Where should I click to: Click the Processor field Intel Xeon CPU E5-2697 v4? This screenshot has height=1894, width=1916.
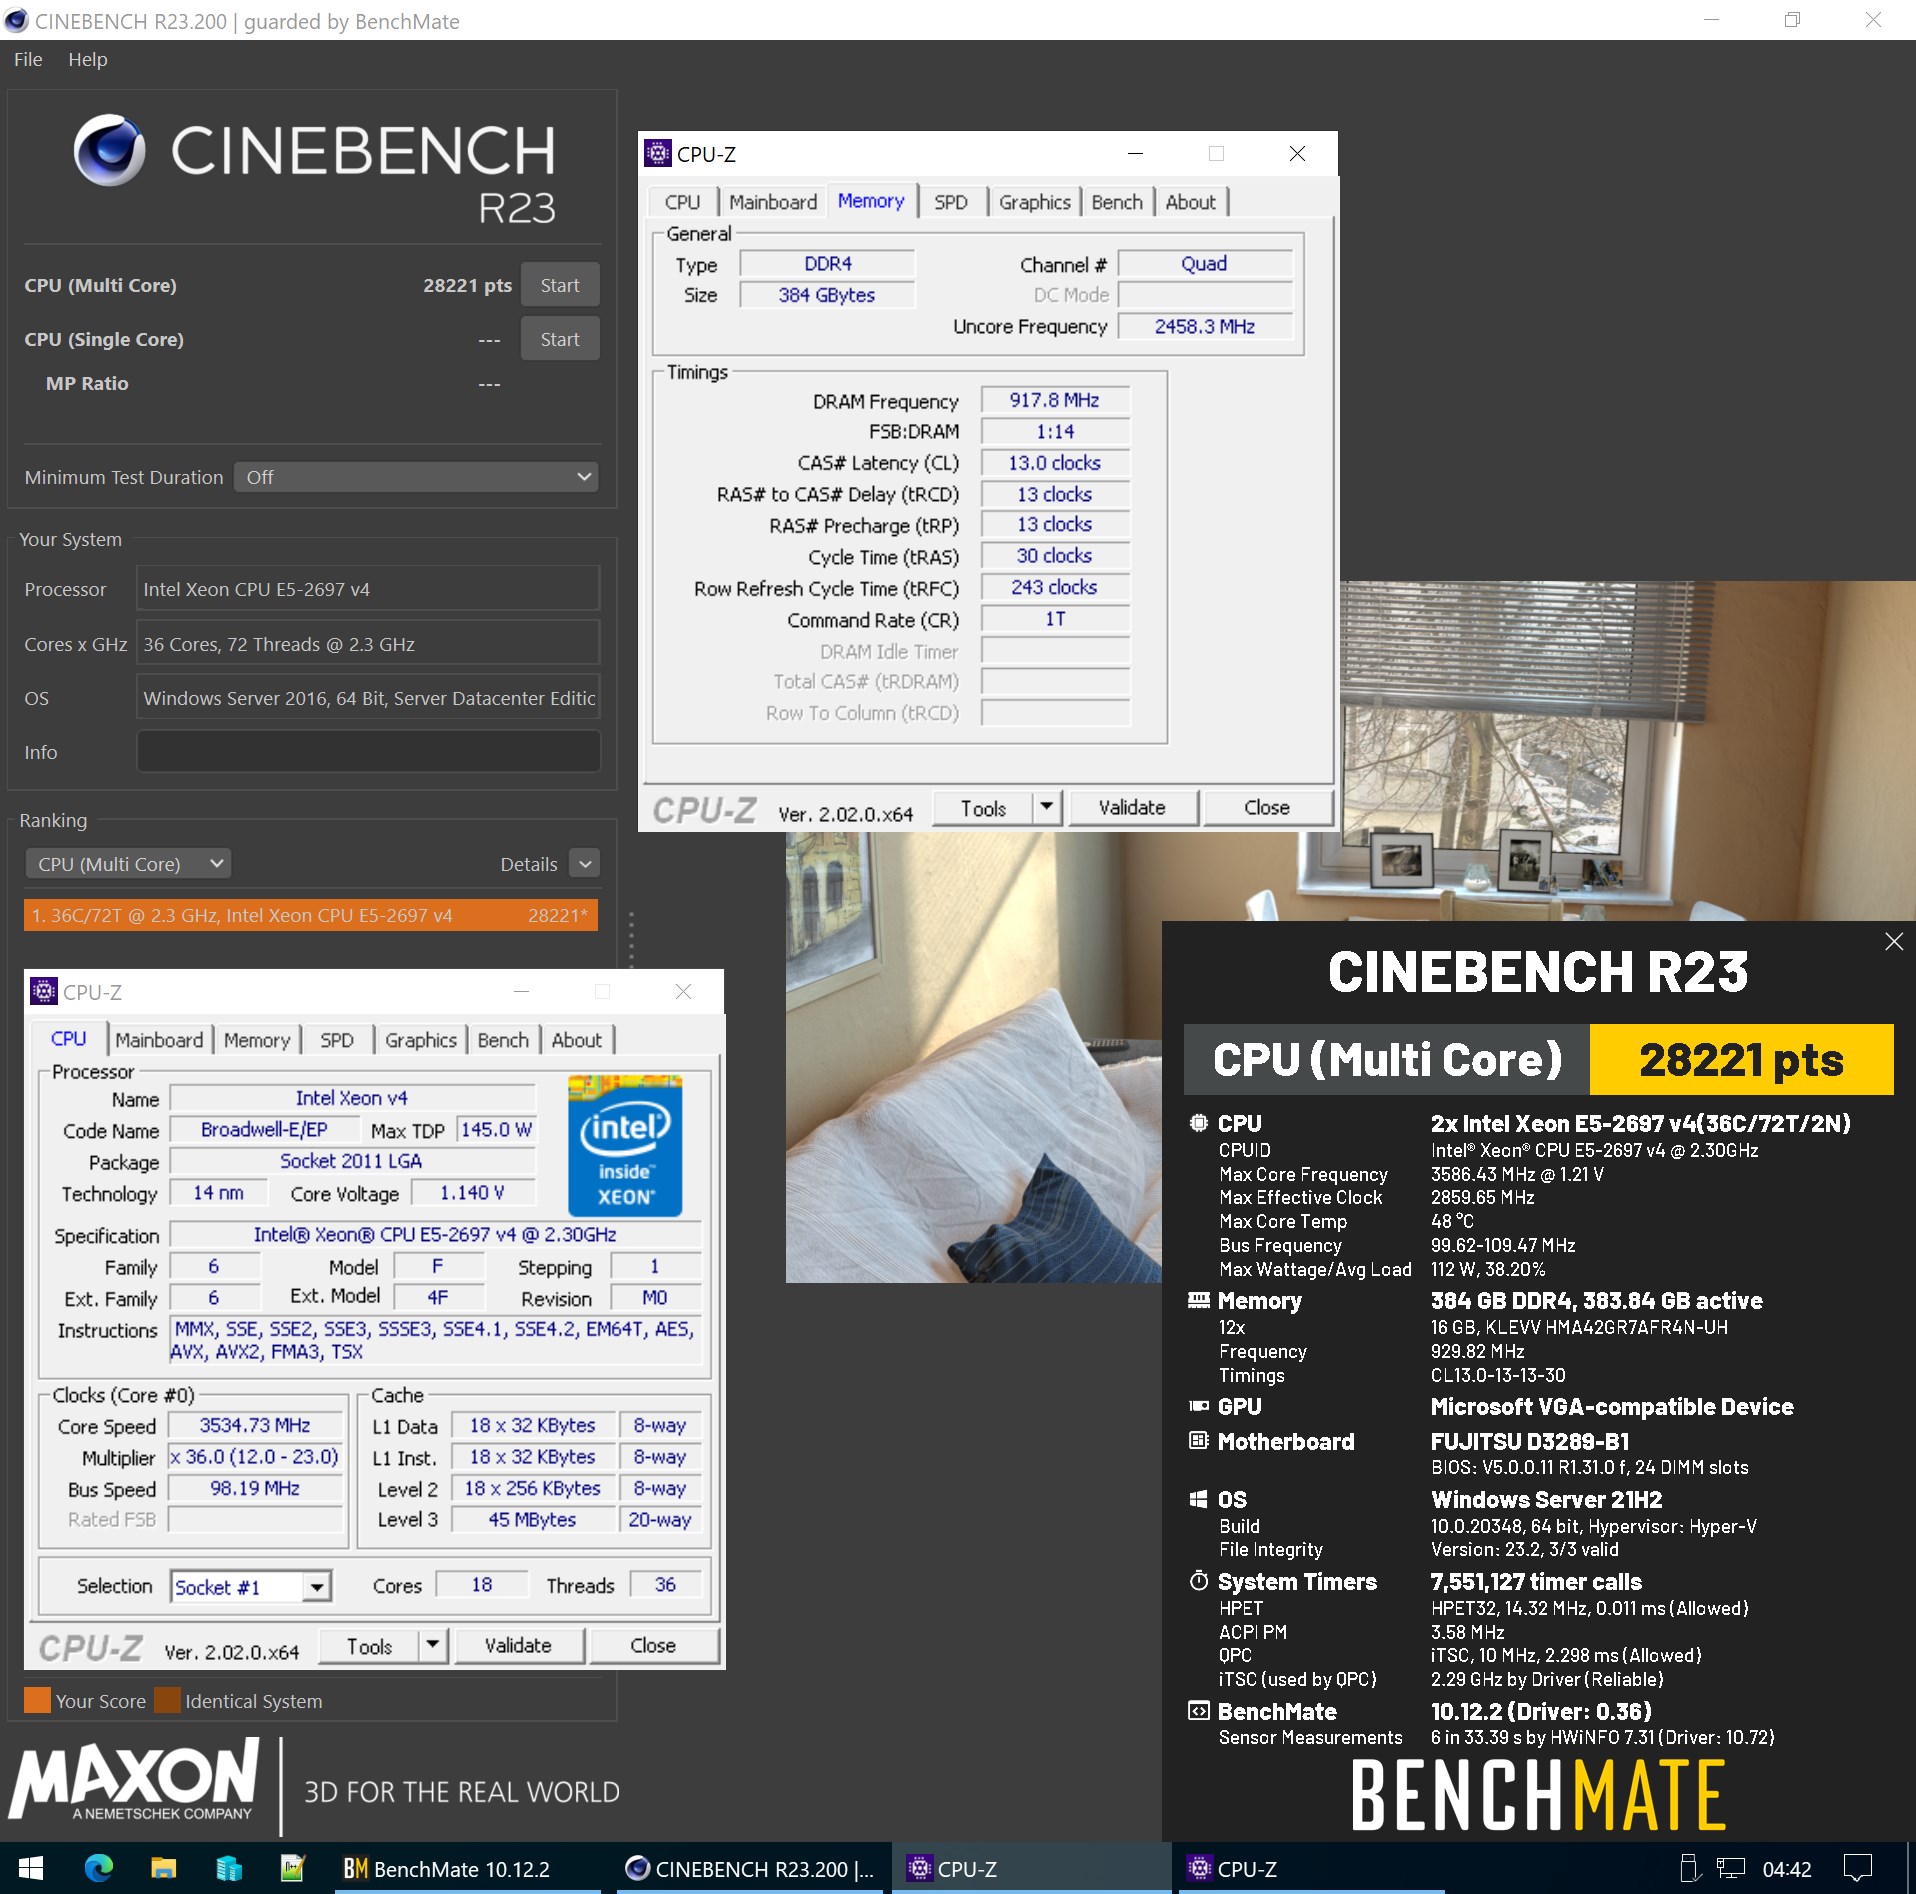pyautogui.click(x=368, y=589)
